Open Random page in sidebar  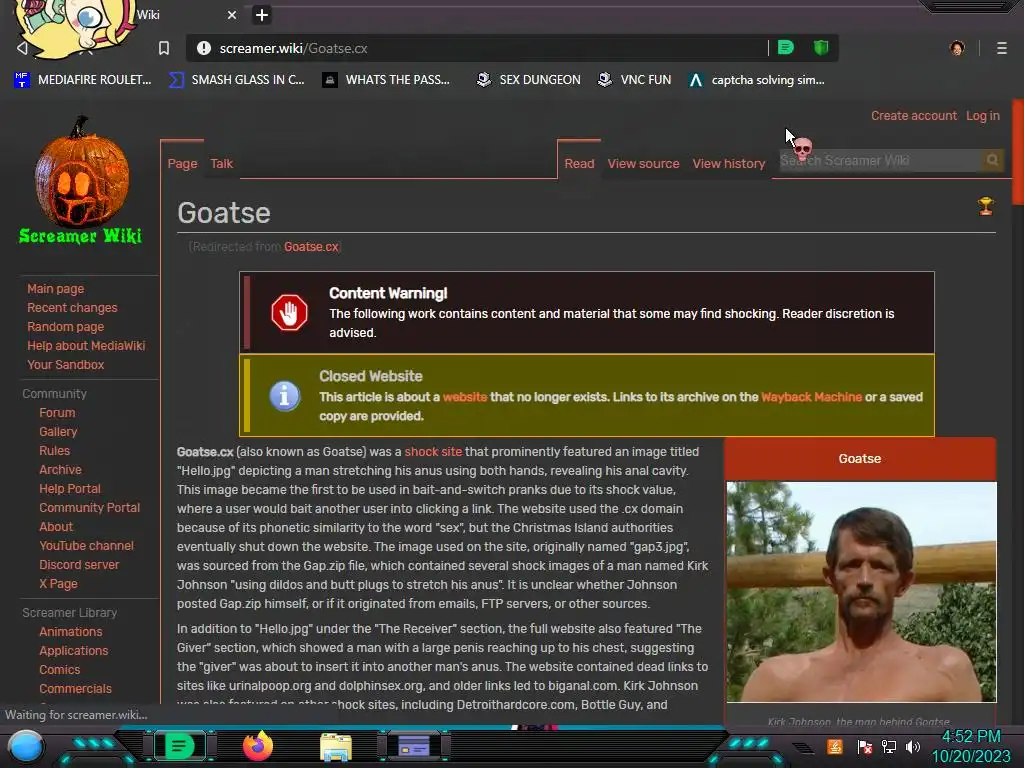click(x=65, y=327)
